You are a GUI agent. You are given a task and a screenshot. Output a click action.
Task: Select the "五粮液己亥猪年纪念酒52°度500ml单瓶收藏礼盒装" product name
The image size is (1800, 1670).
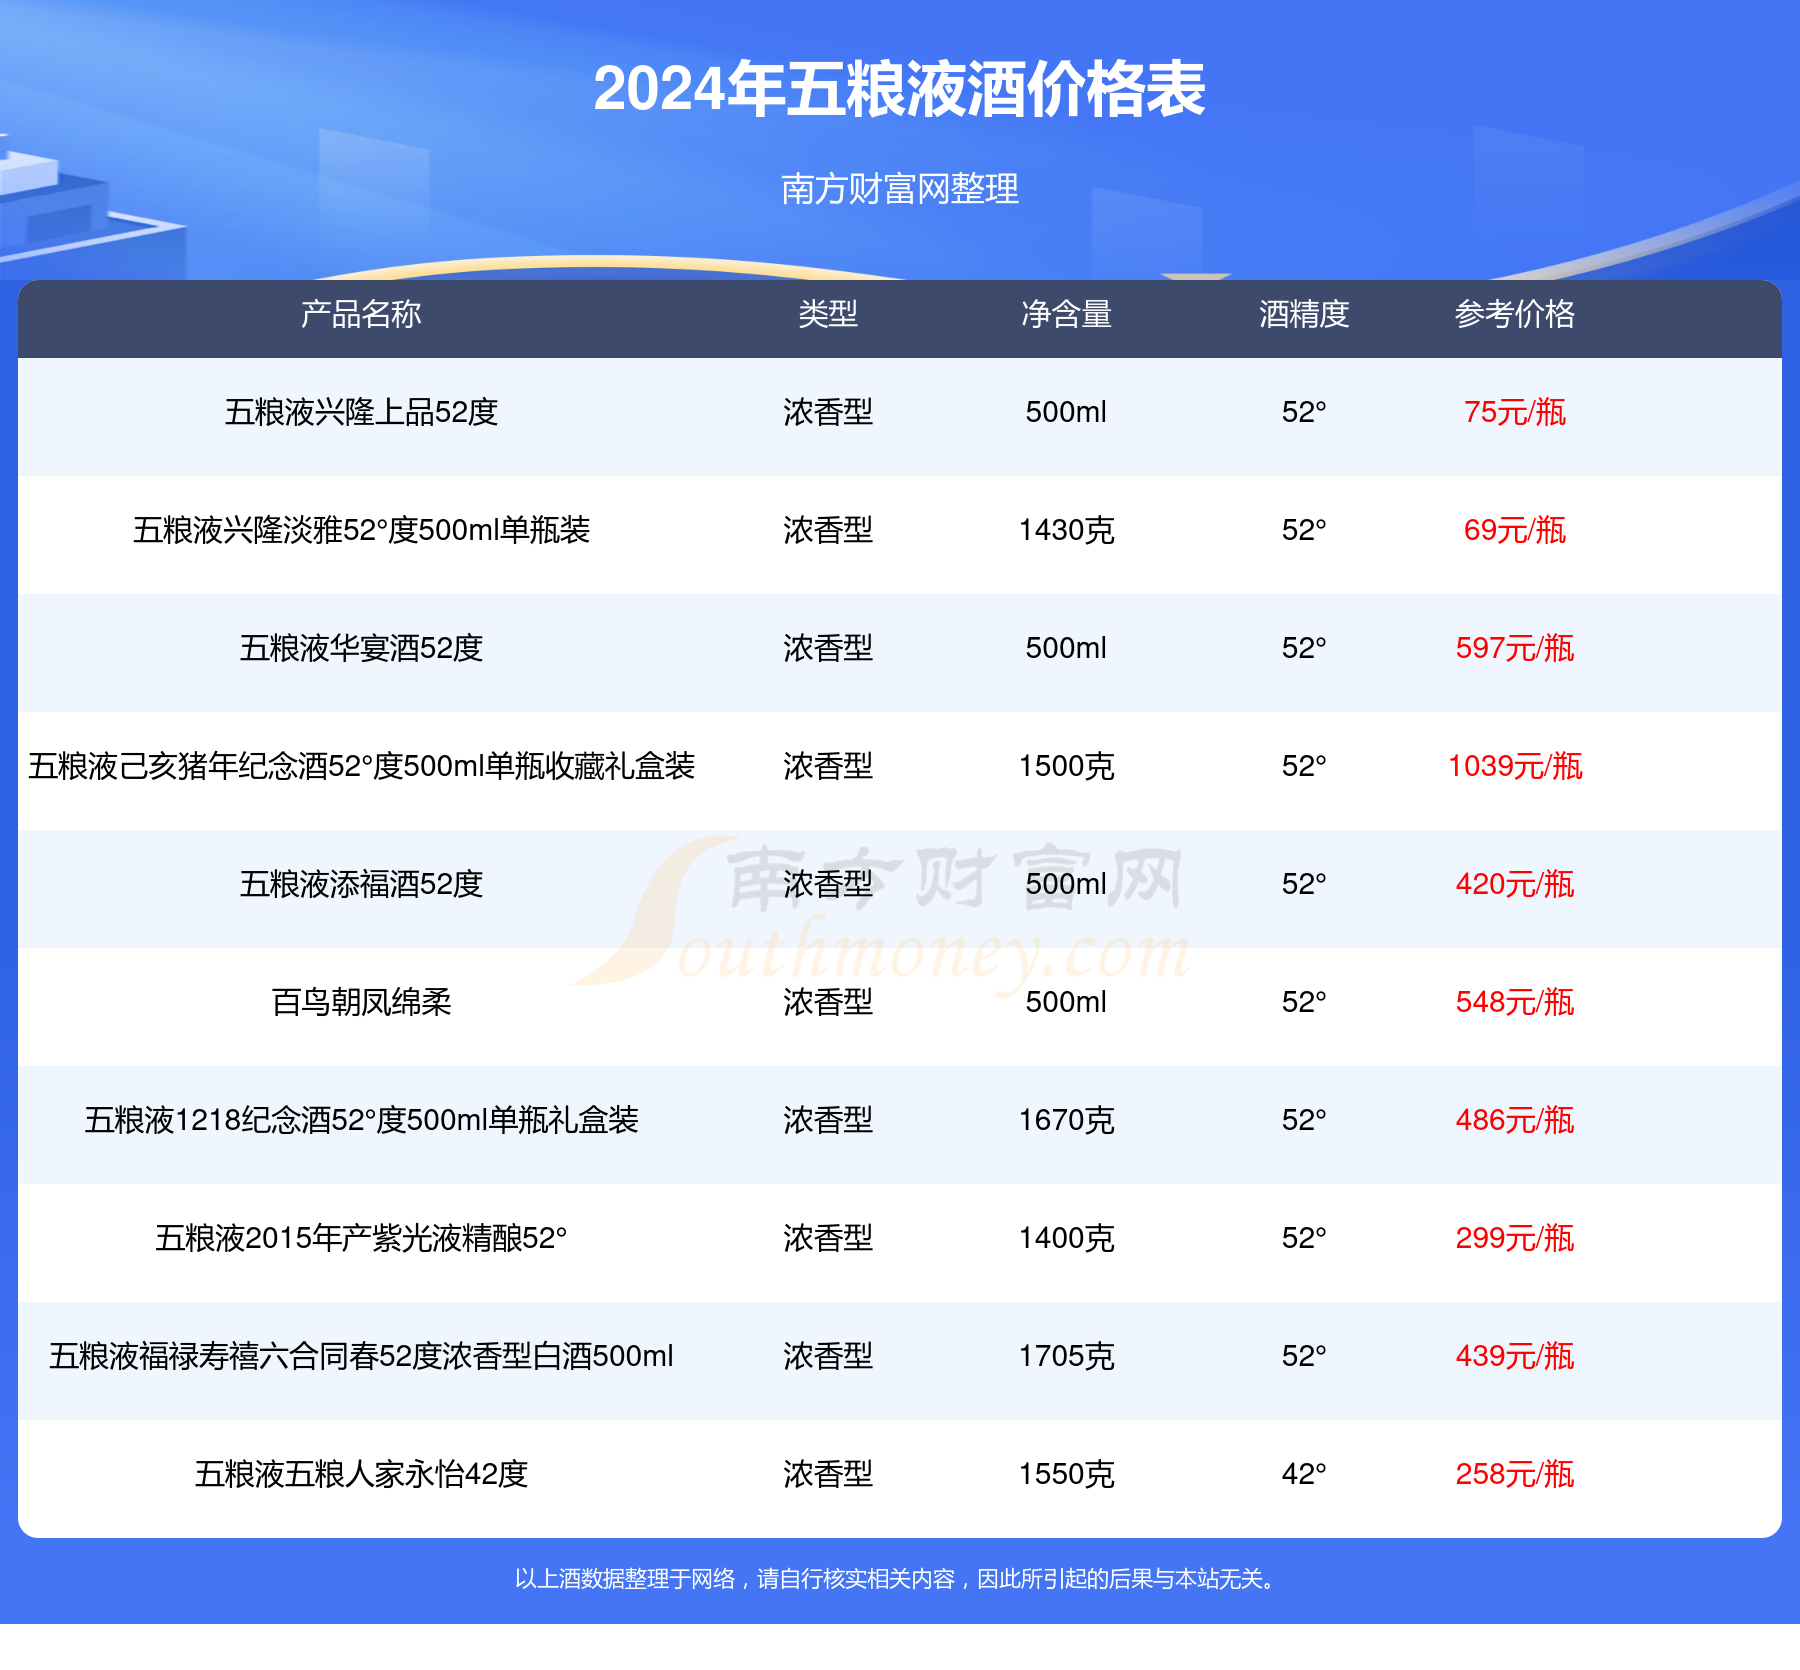click(361, 766)
